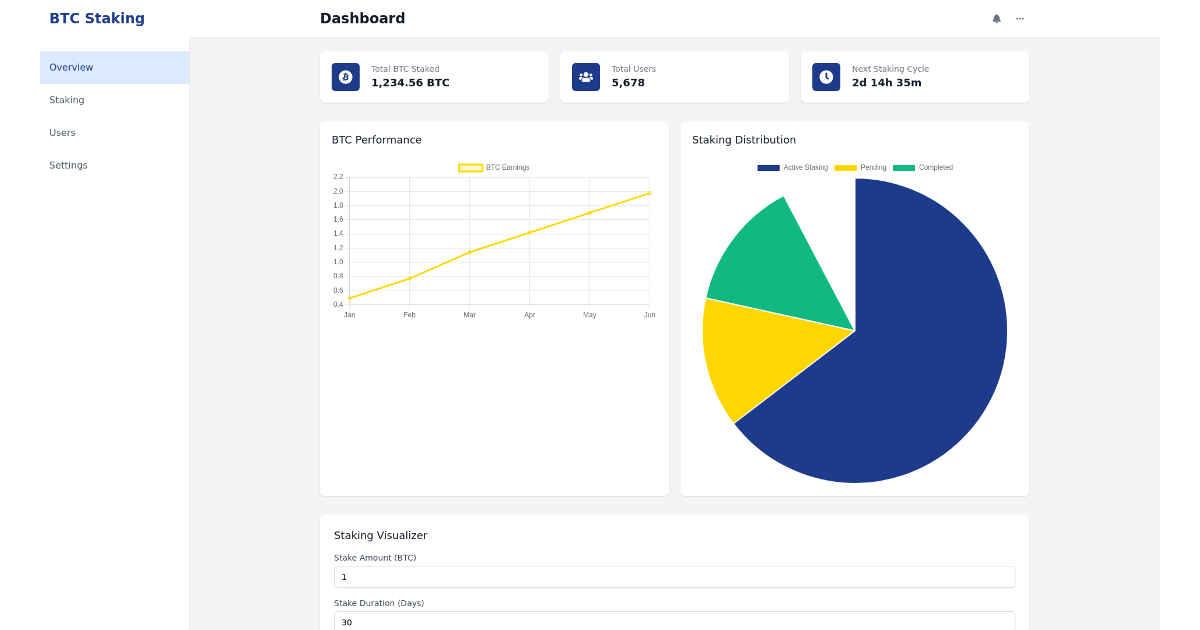Click the Bitcoin icon on Total BTC Staked card
Screen dimensions: 1200x630
(x=345, y=77)
